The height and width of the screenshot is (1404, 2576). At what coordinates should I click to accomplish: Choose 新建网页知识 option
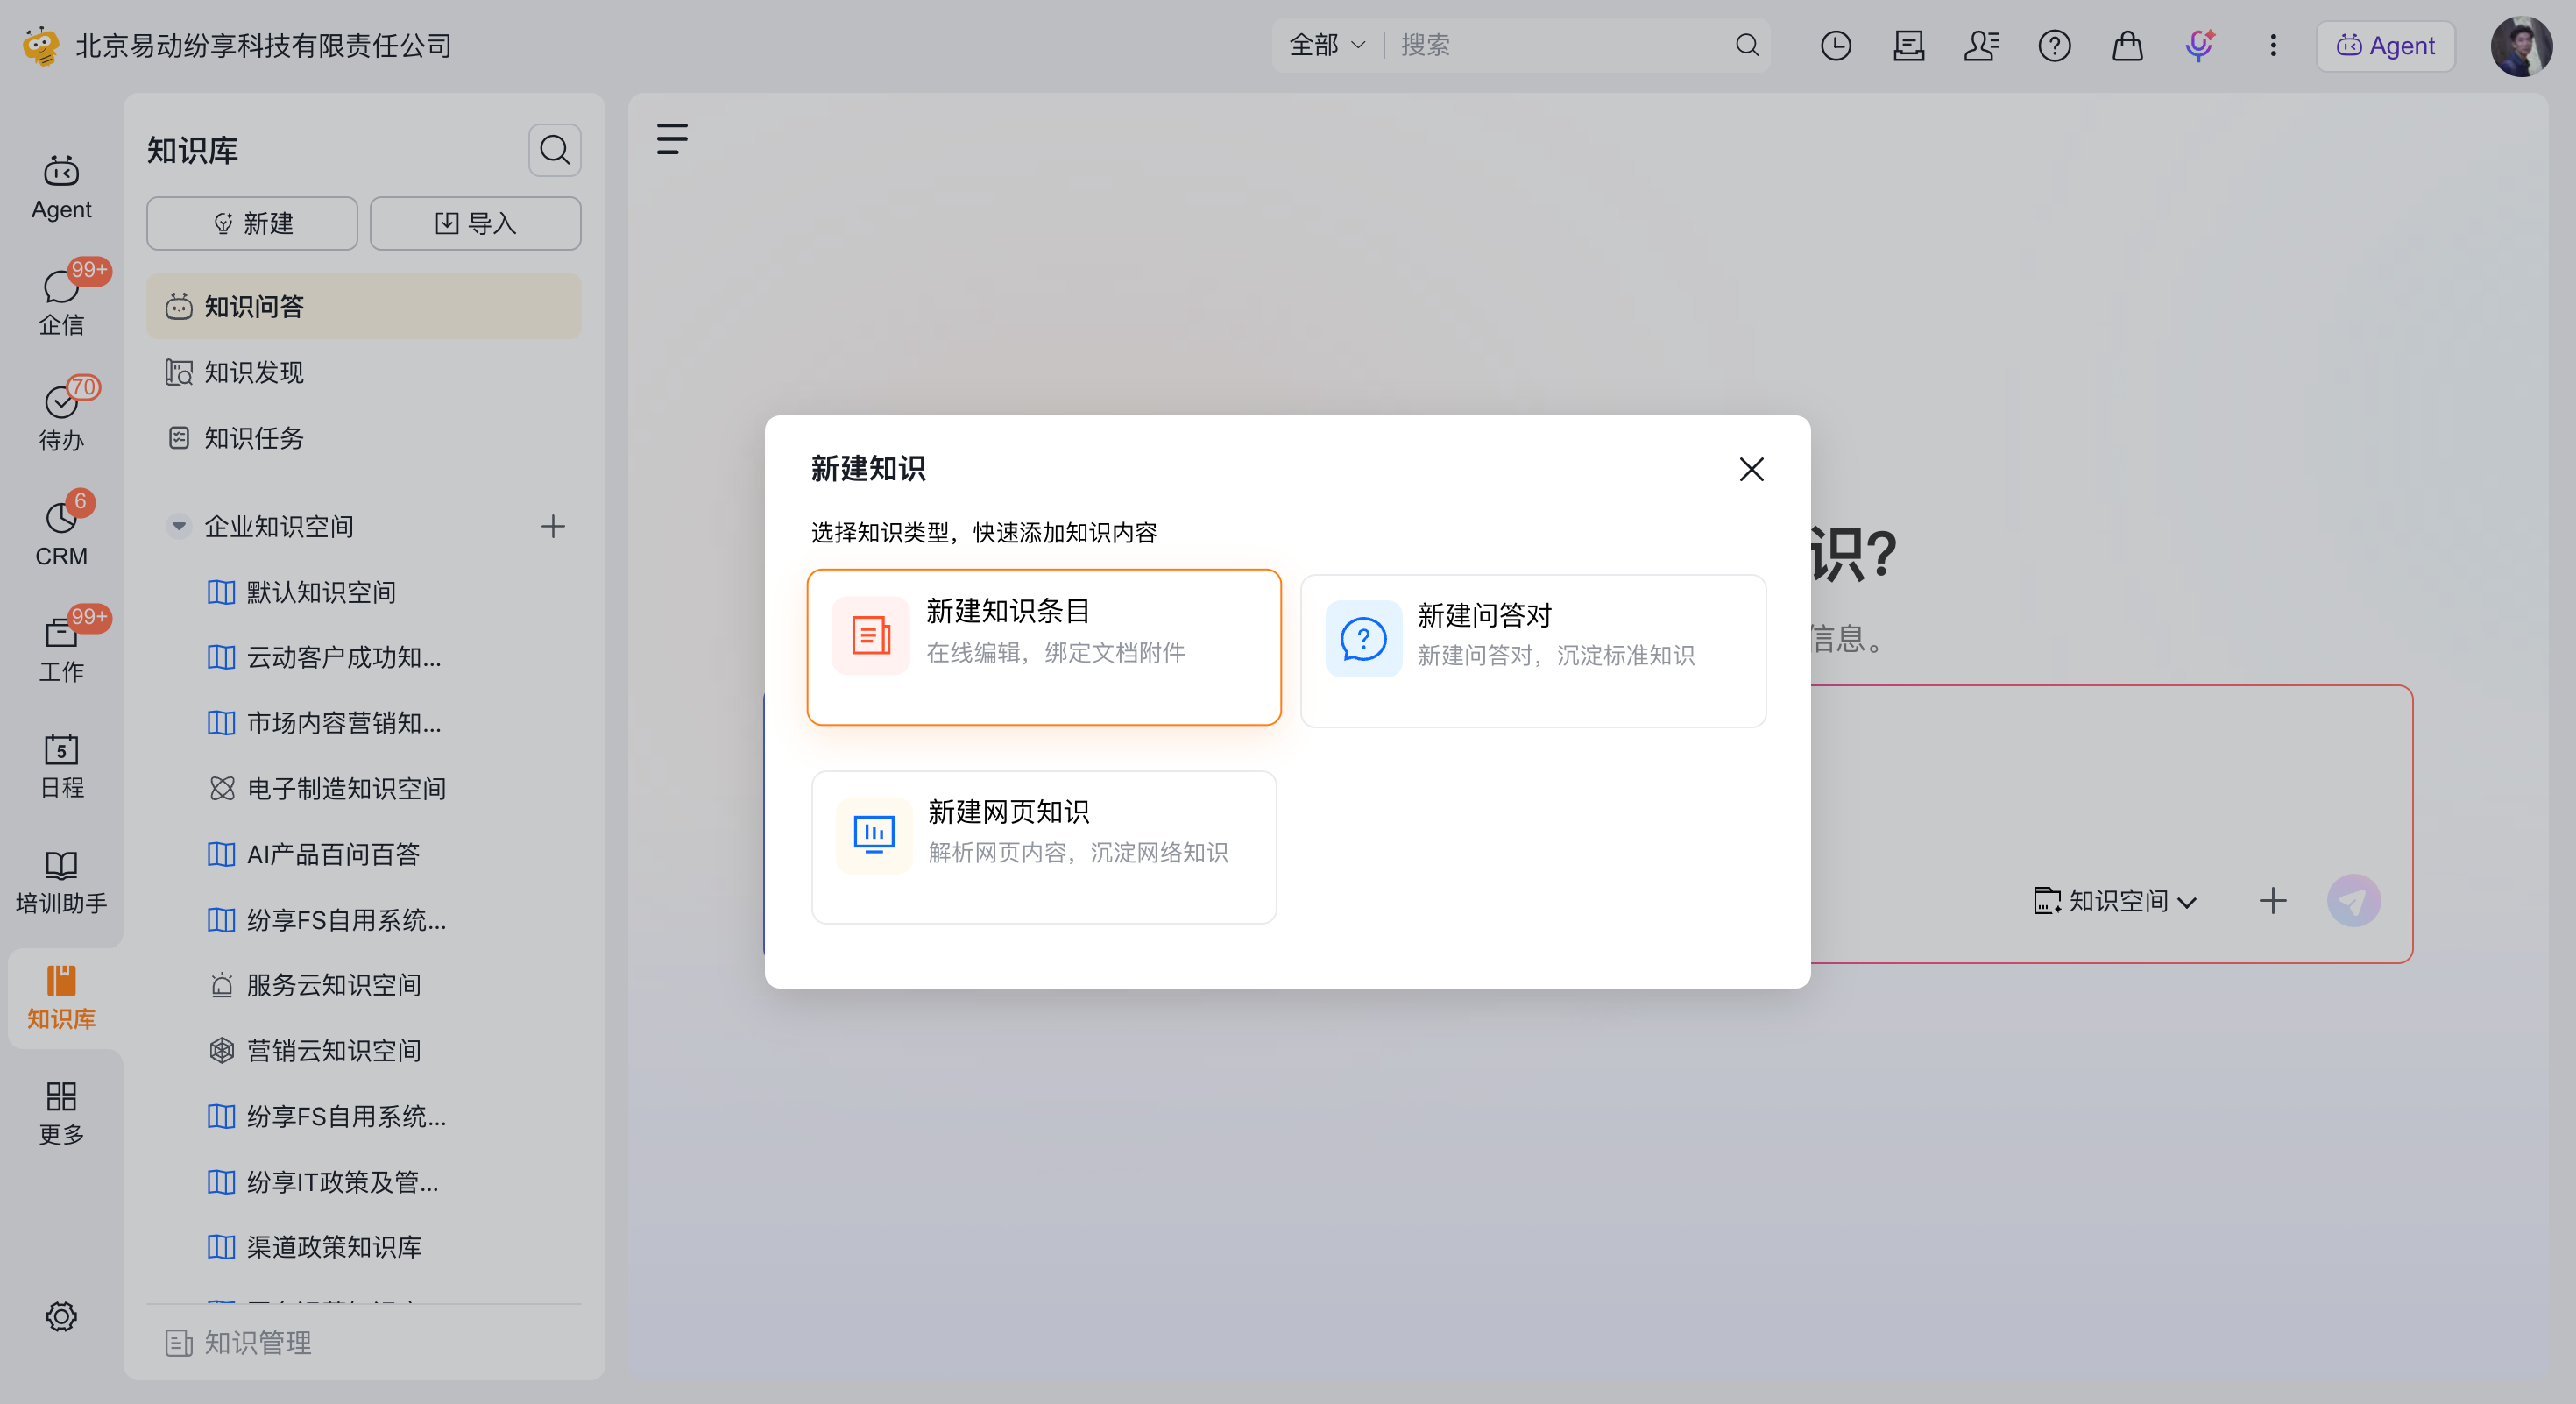tap(1043, 847)
